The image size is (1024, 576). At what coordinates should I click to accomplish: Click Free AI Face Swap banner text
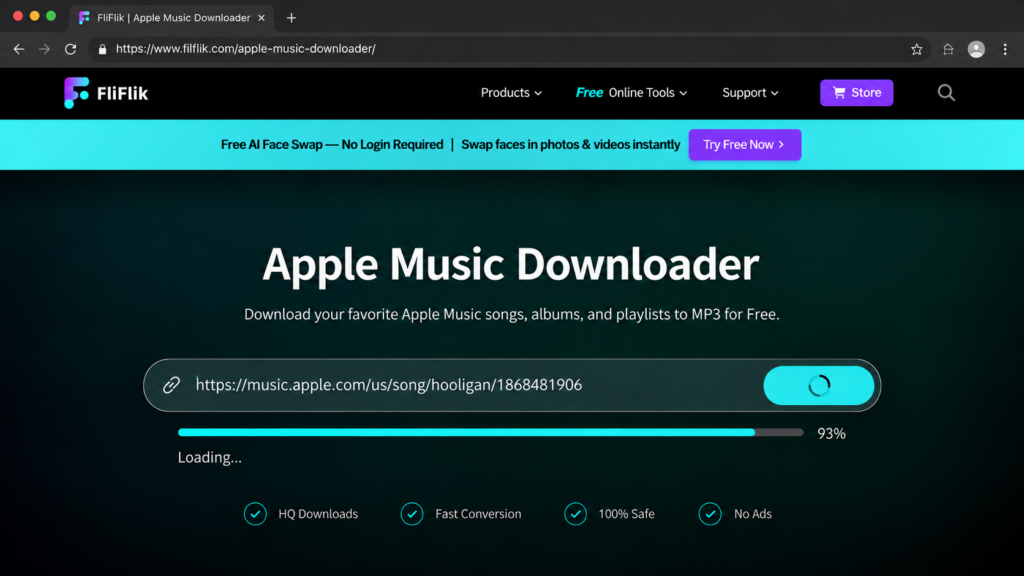[332, 144]
